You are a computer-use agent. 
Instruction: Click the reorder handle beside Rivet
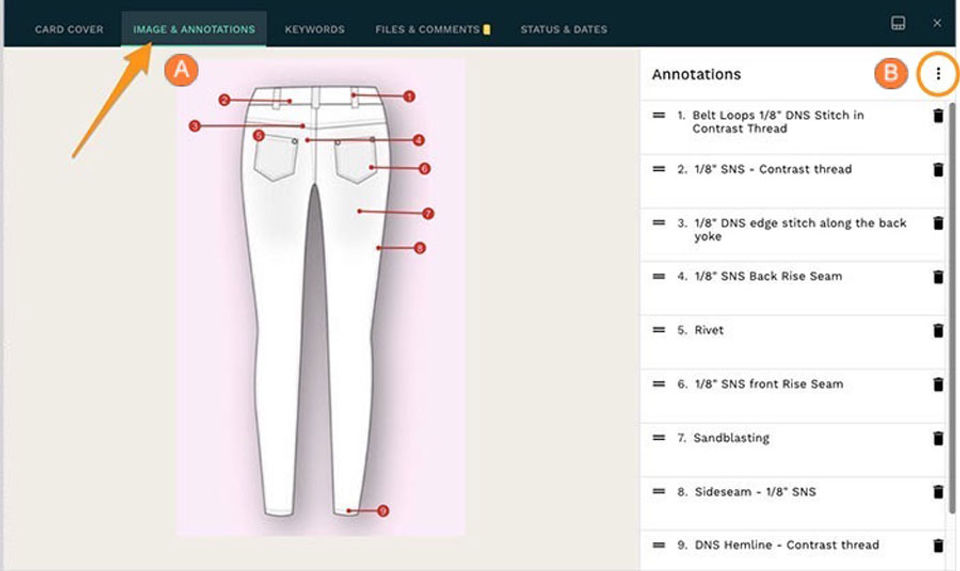click(x=659, y=330)
